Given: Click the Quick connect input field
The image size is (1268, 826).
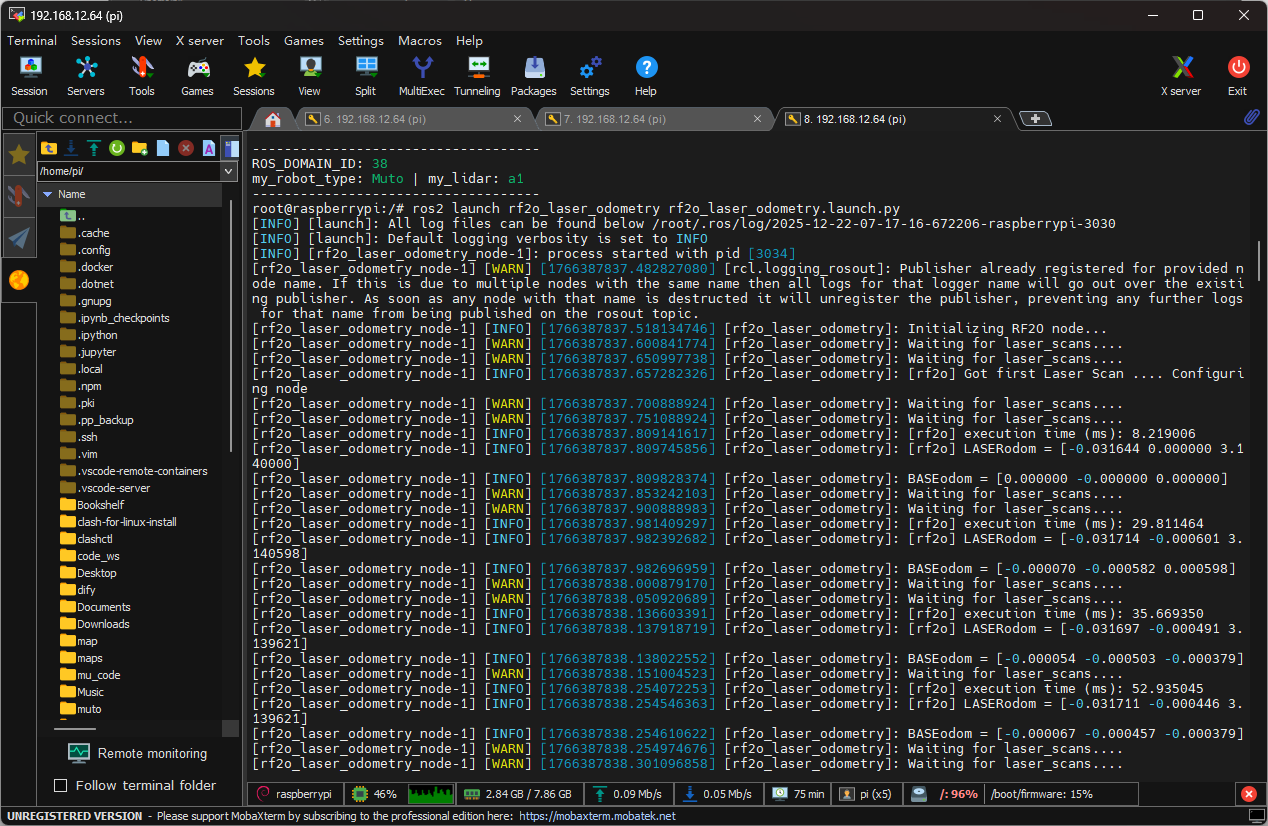Looking at the screenshot, I should 121,118.
